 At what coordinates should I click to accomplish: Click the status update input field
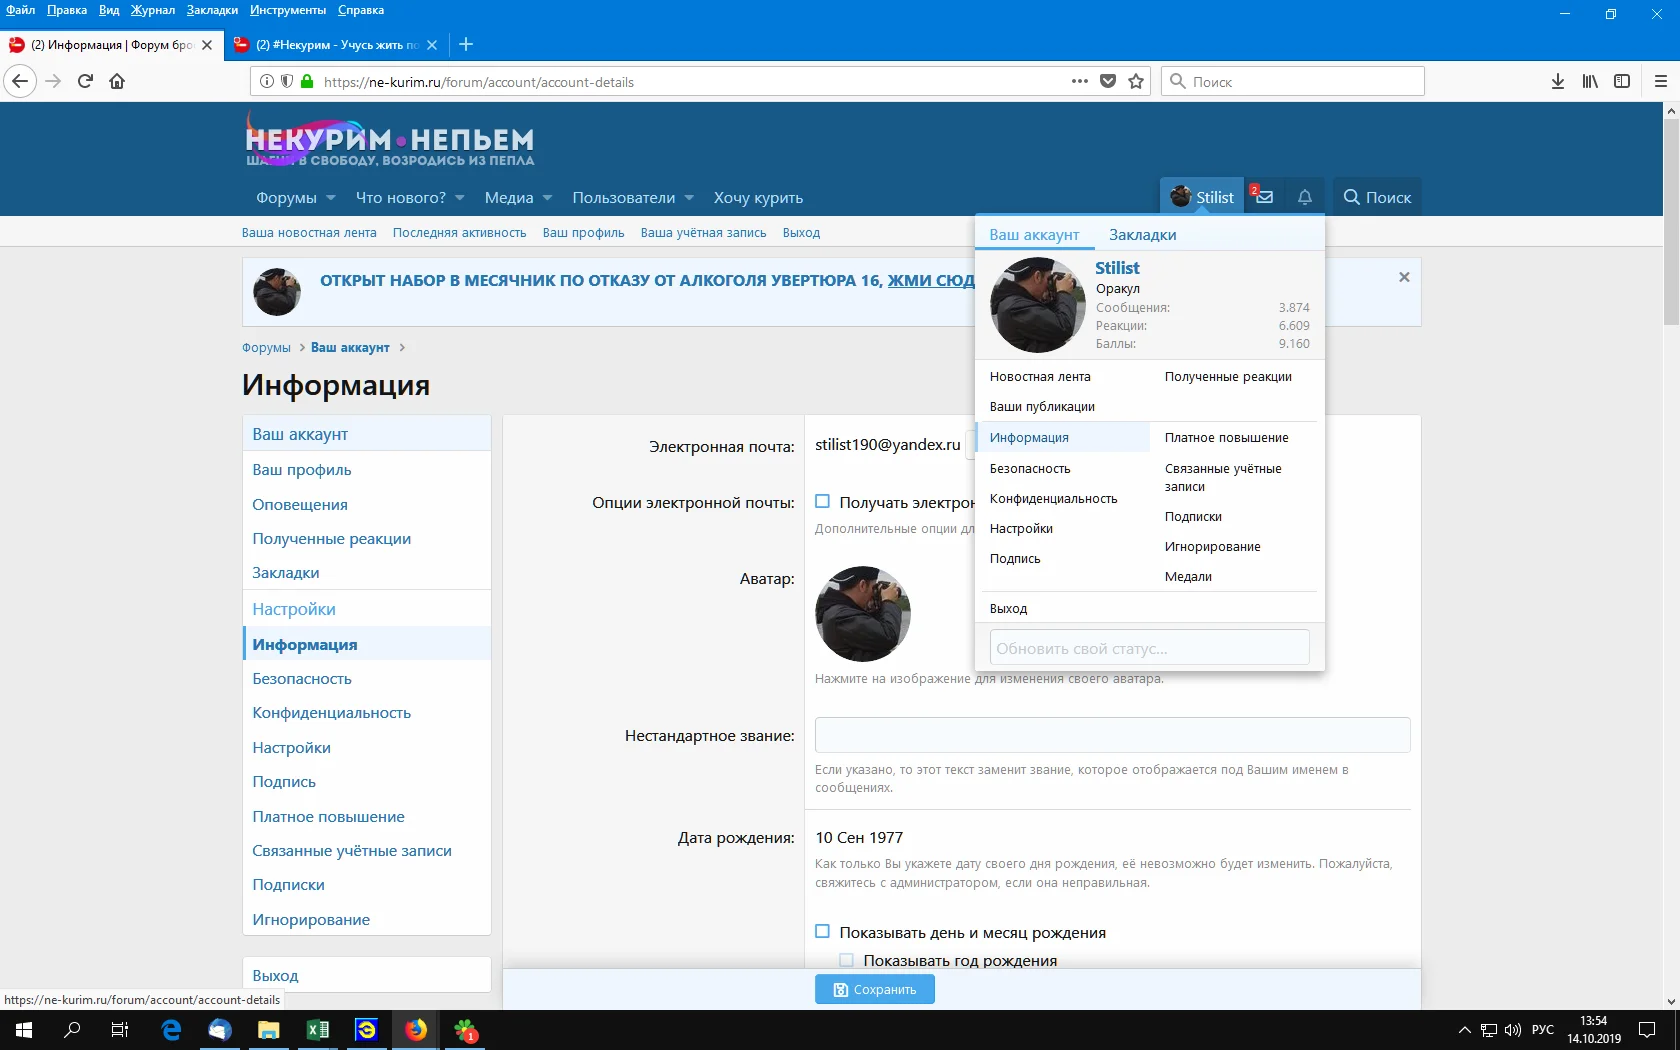1149,648
